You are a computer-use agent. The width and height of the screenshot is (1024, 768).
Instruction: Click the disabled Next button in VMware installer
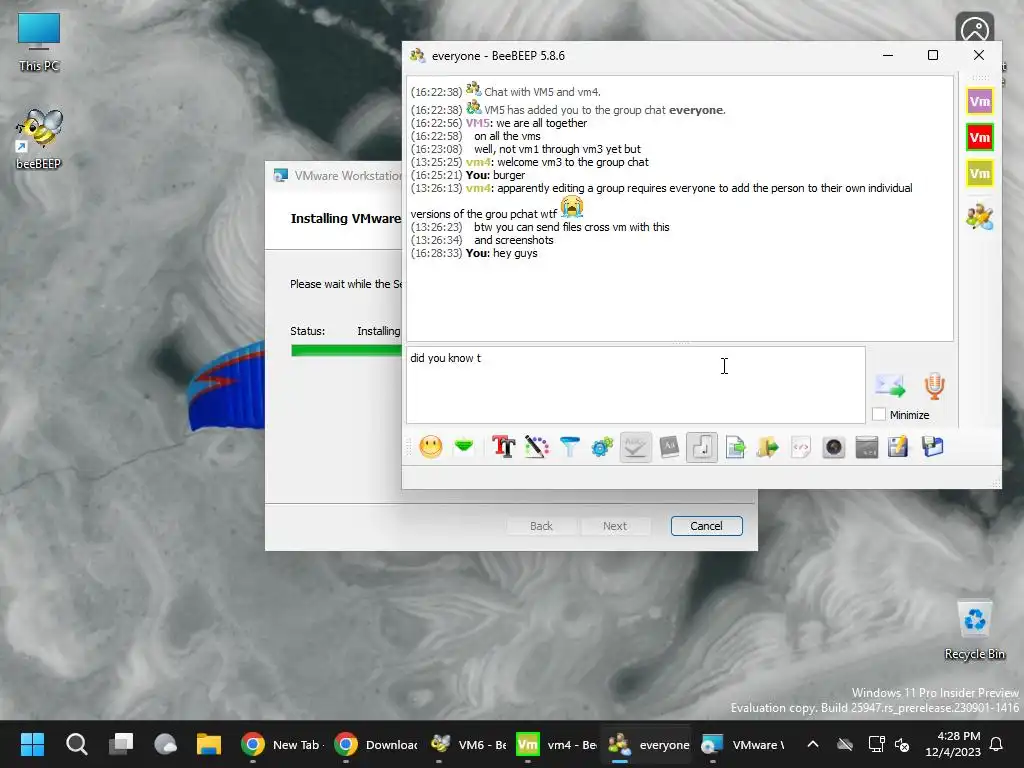coord(615,526)
